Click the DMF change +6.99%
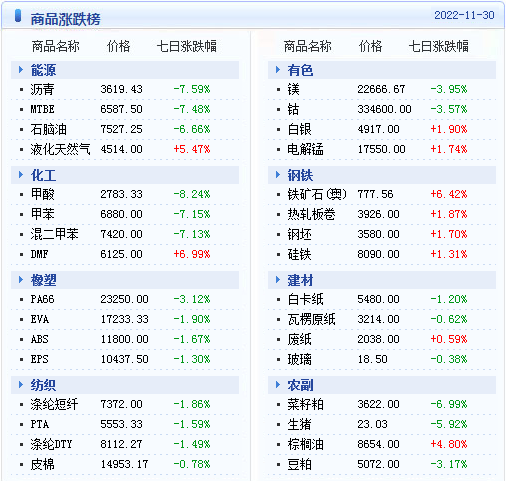506x481 pixels. pyautogui.click(x=192, y=254)
